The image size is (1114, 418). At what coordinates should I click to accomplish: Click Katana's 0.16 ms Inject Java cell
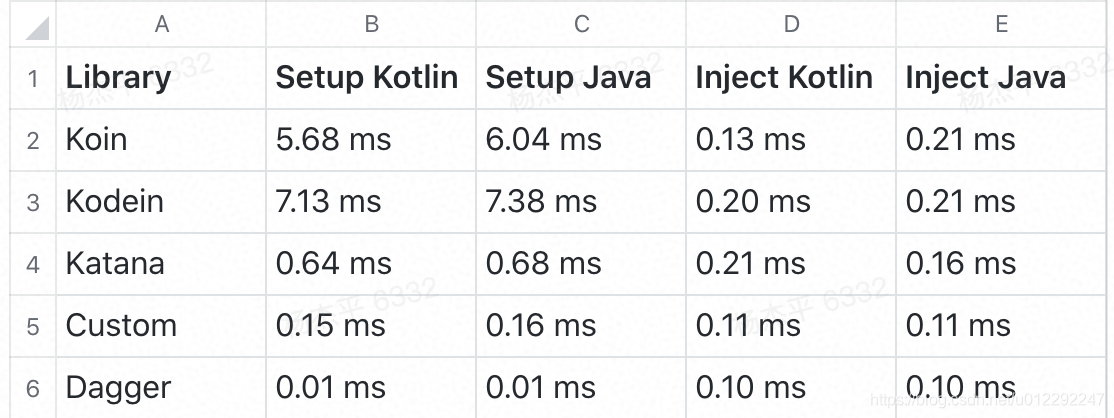click(1001, 264)
